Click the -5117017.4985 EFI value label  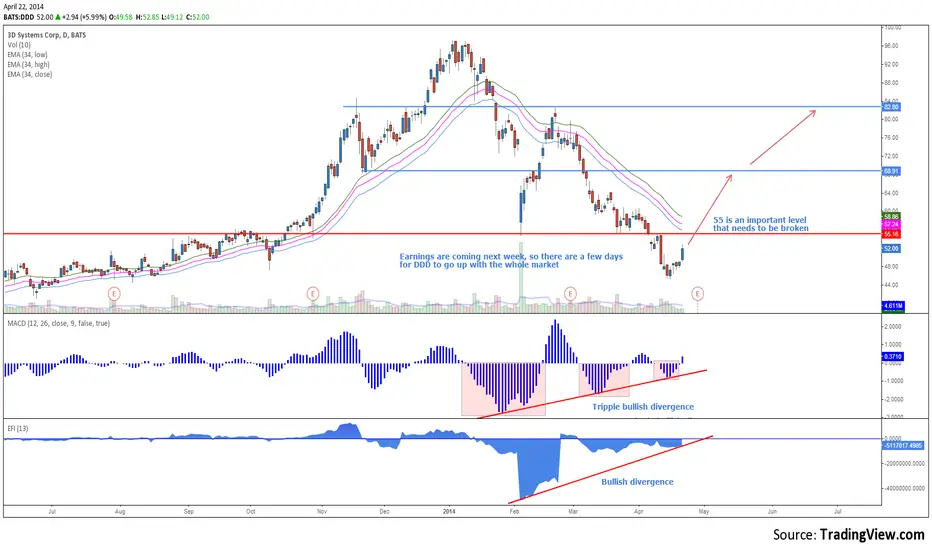pos(903,445)
